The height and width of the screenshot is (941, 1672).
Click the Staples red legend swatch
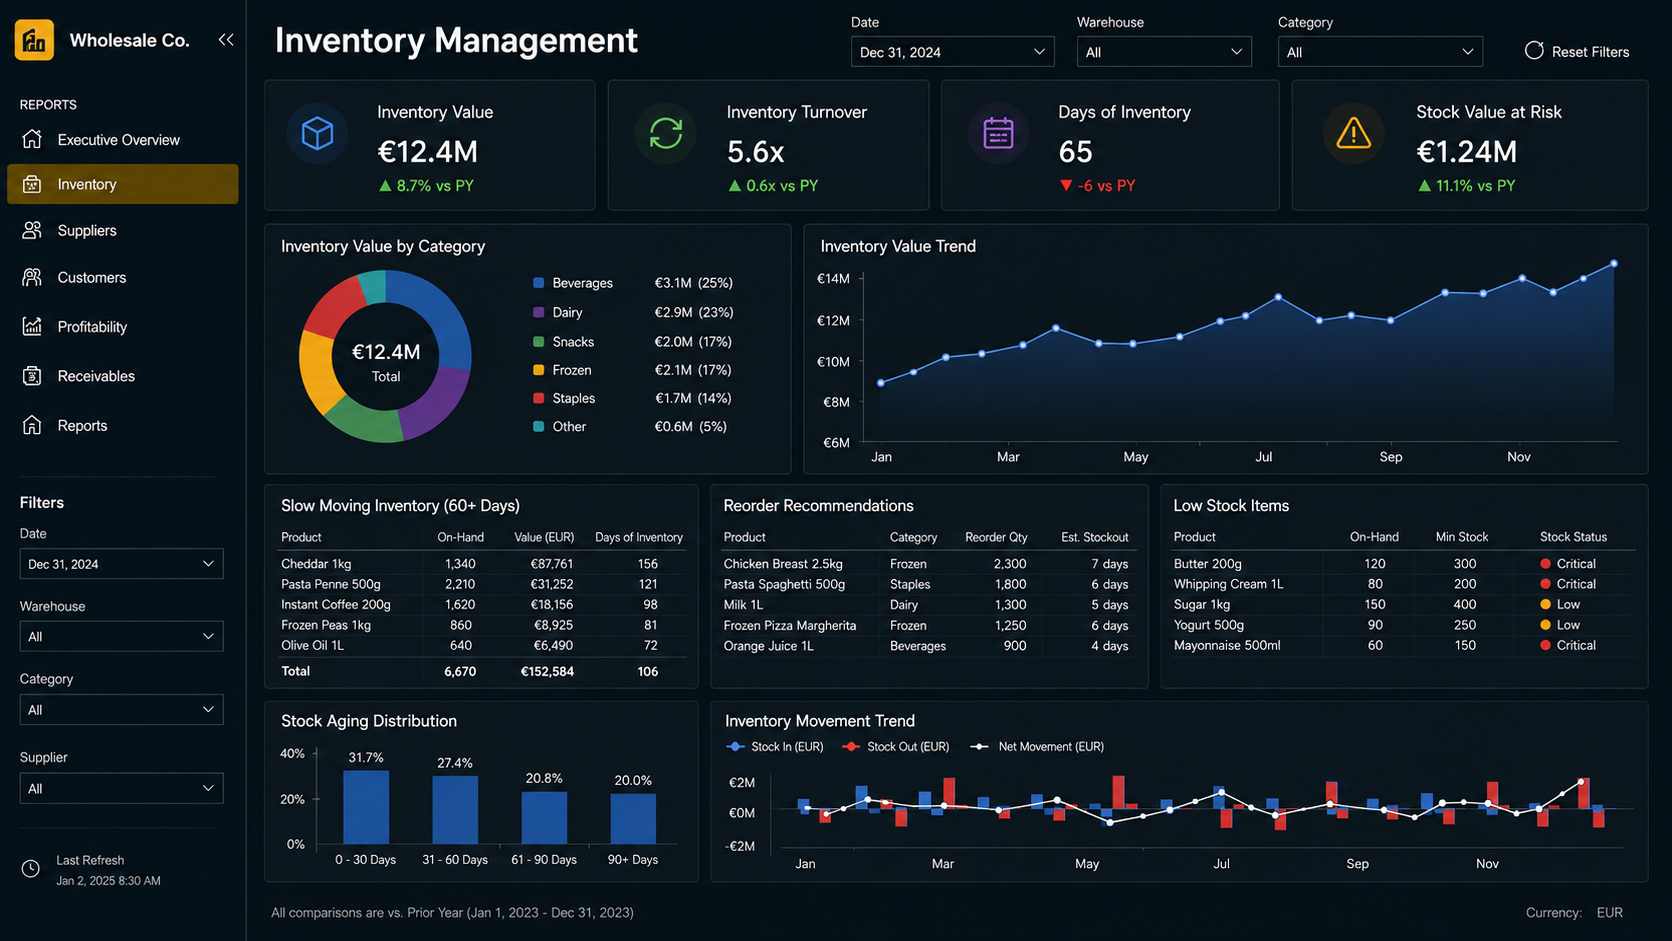click(x=539, y=398)
